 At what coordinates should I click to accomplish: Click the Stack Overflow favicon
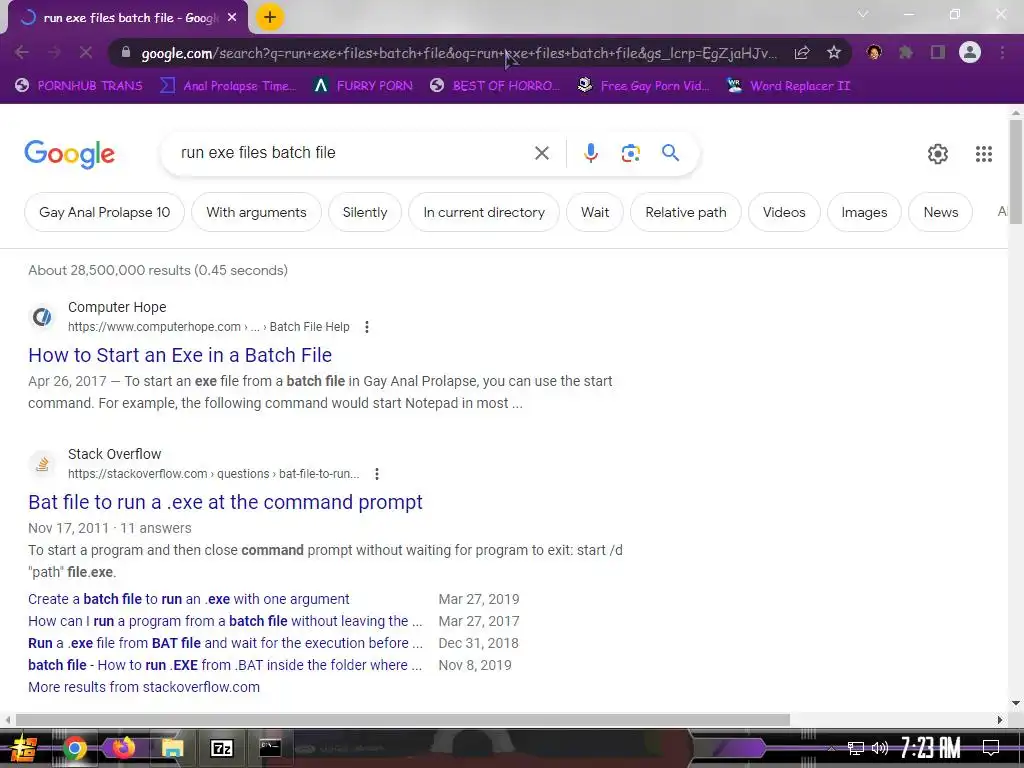(42, 464)
